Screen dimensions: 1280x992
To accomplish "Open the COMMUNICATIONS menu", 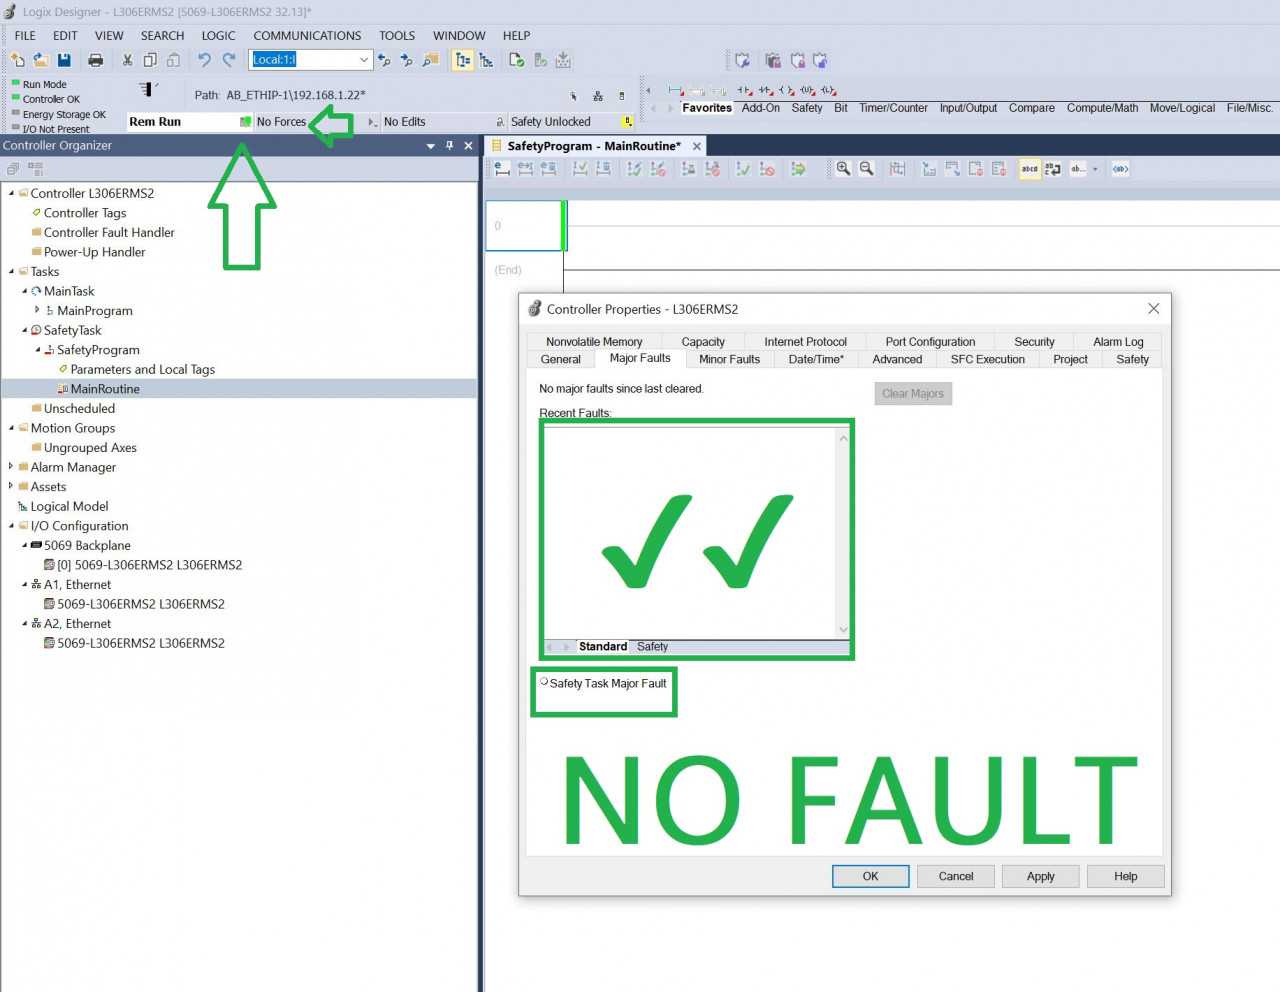I will pyautogui.click(x=307, y=35).
